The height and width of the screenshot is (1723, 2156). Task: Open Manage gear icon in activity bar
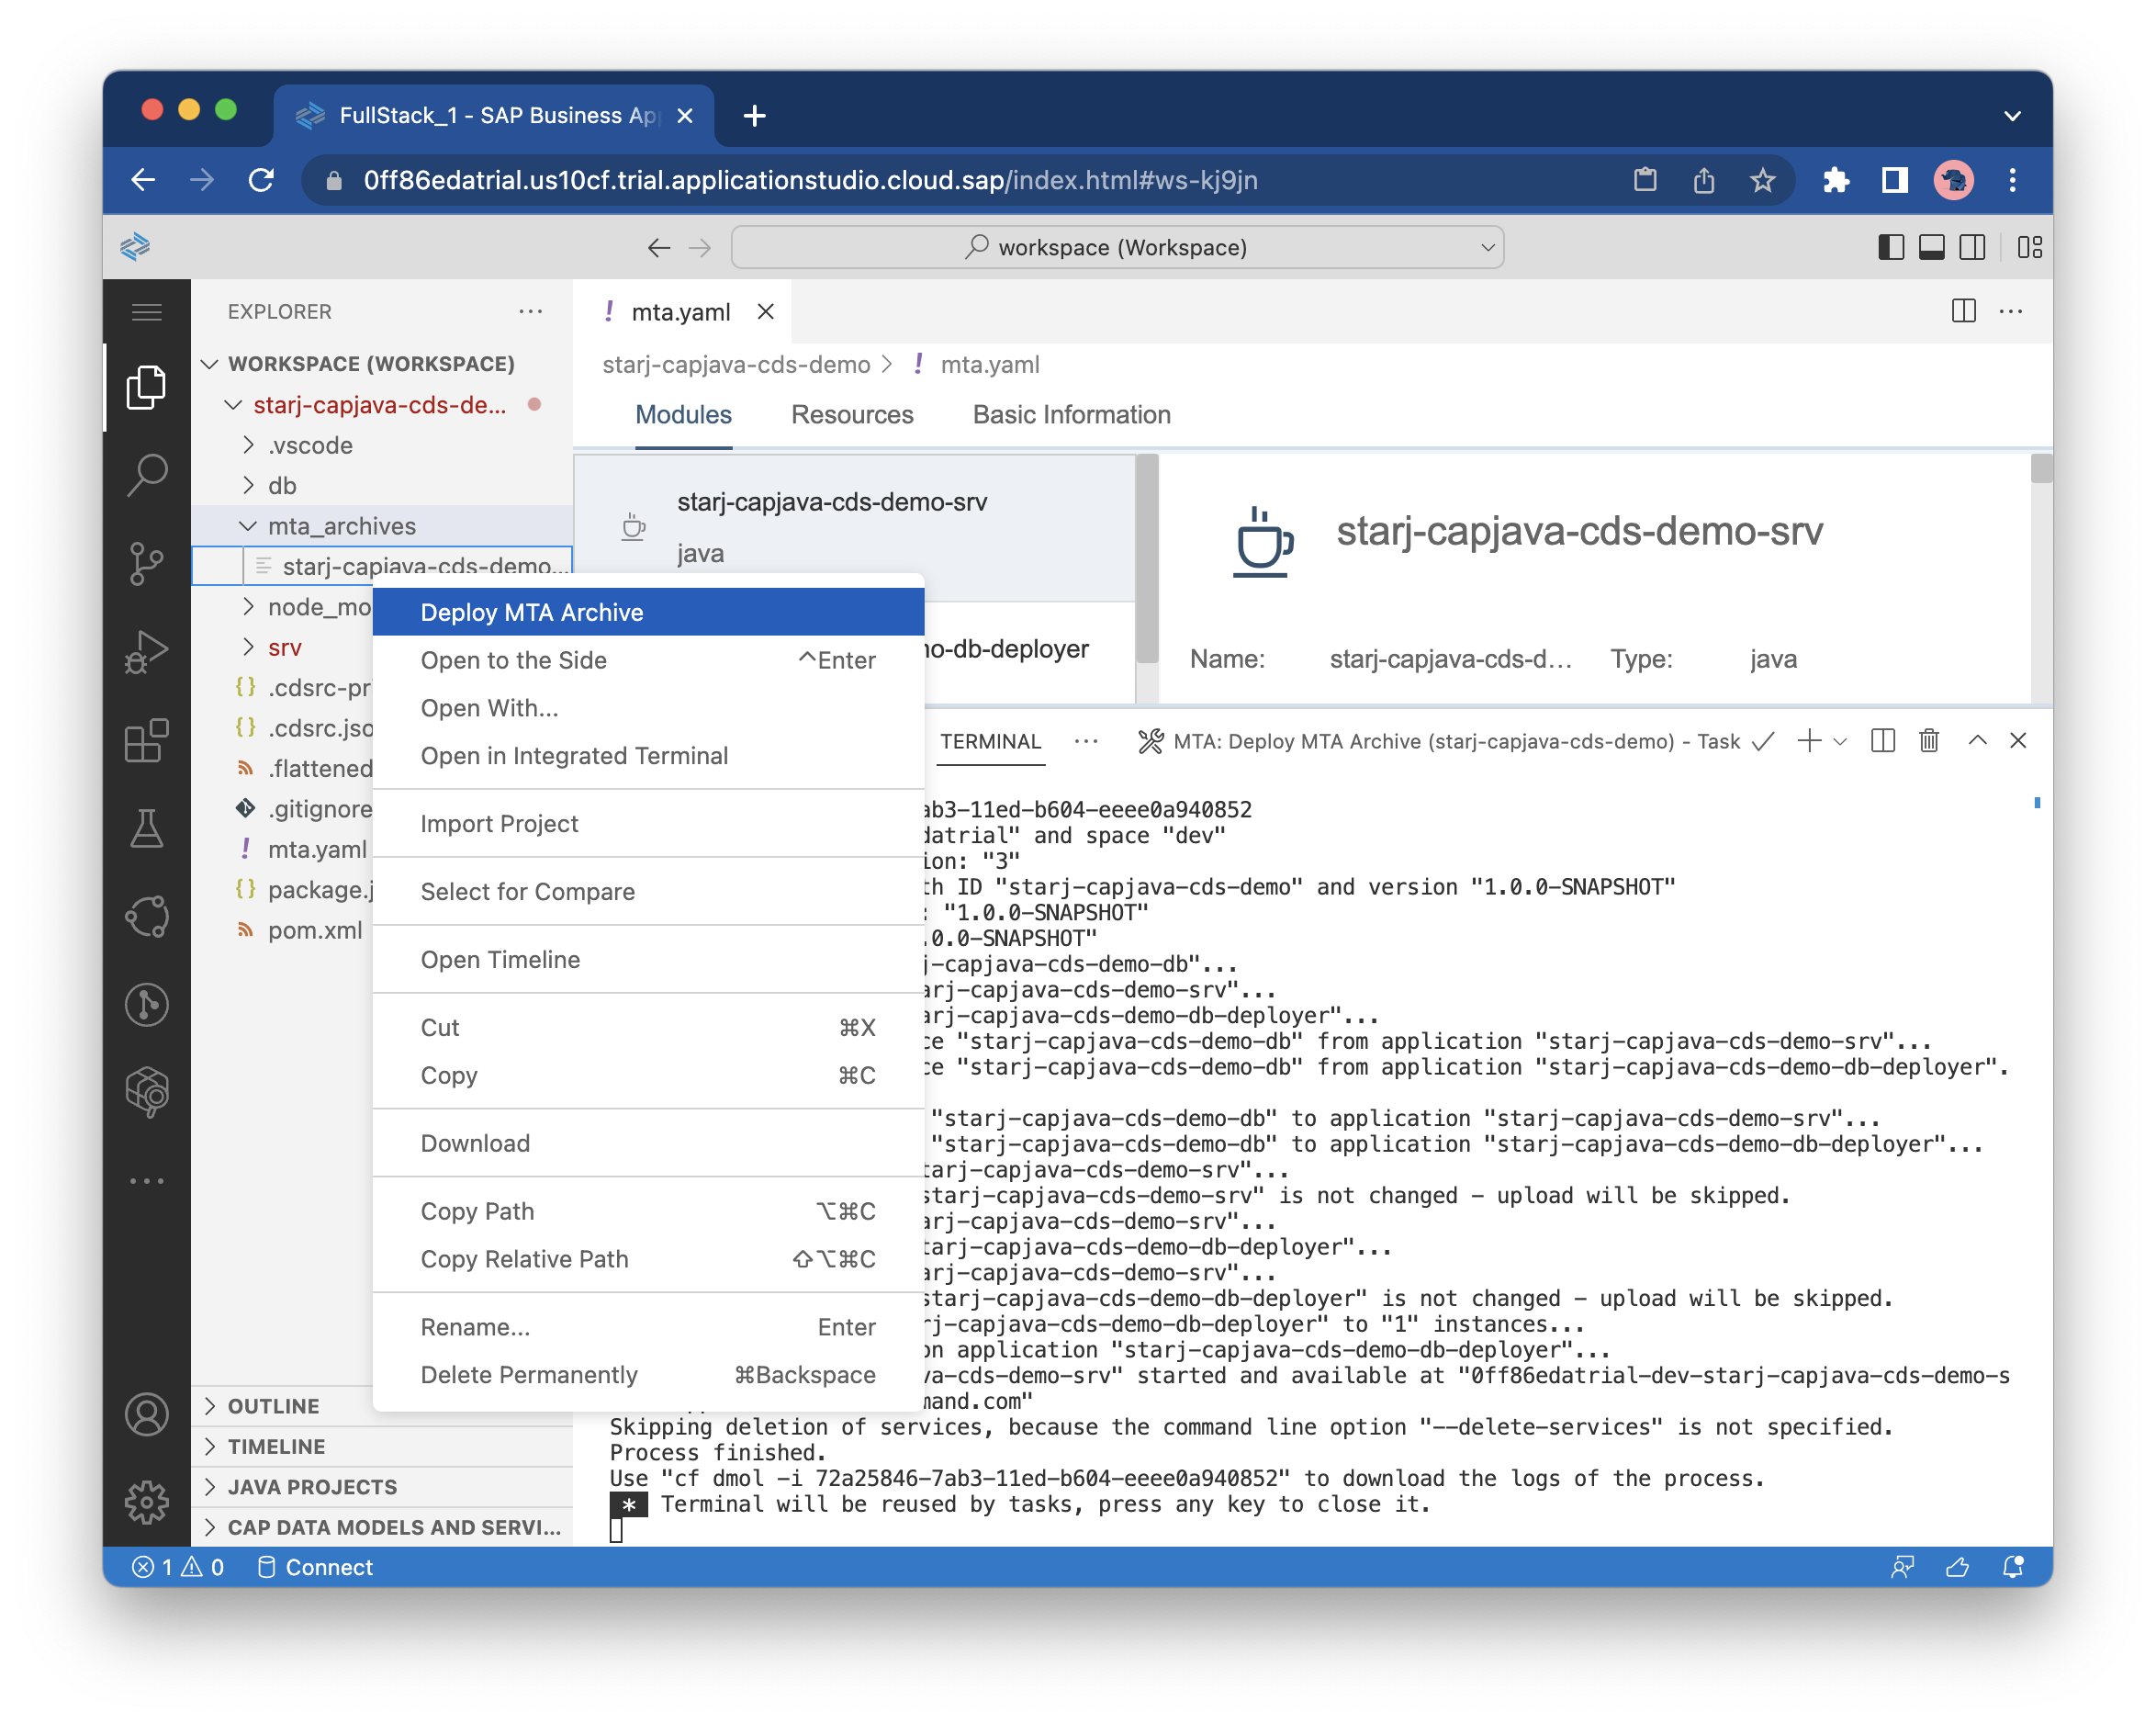(147, 1501)
